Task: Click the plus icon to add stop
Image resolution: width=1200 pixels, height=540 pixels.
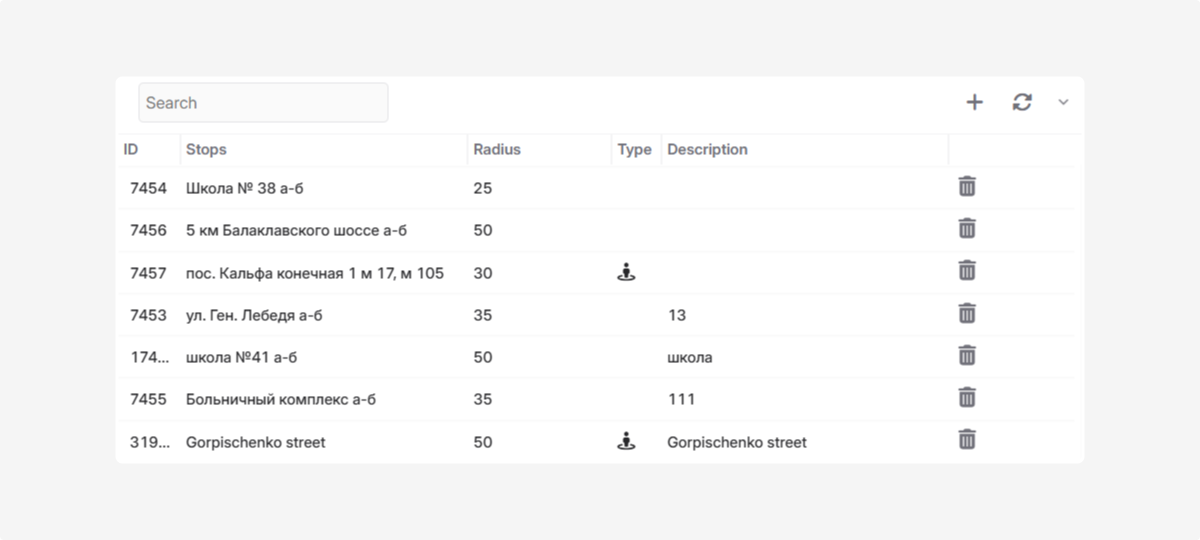Action: 974,102
